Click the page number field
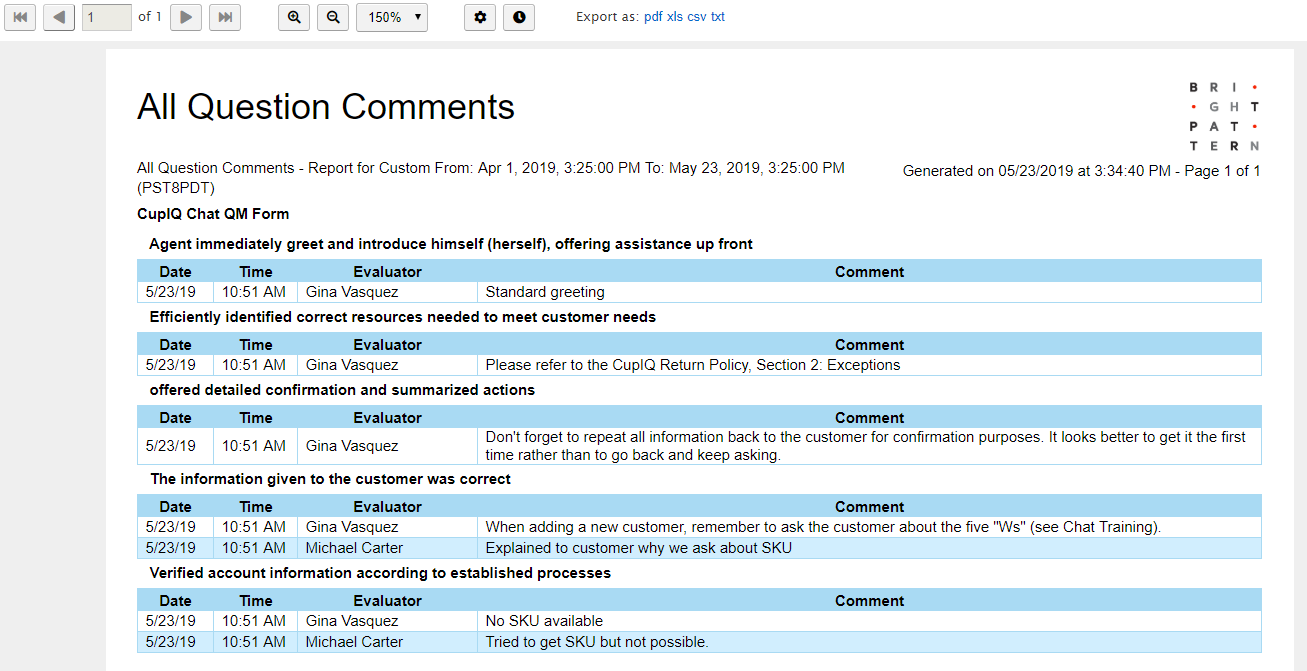This screenshot has height=671, width=1307. click(107, 17)
